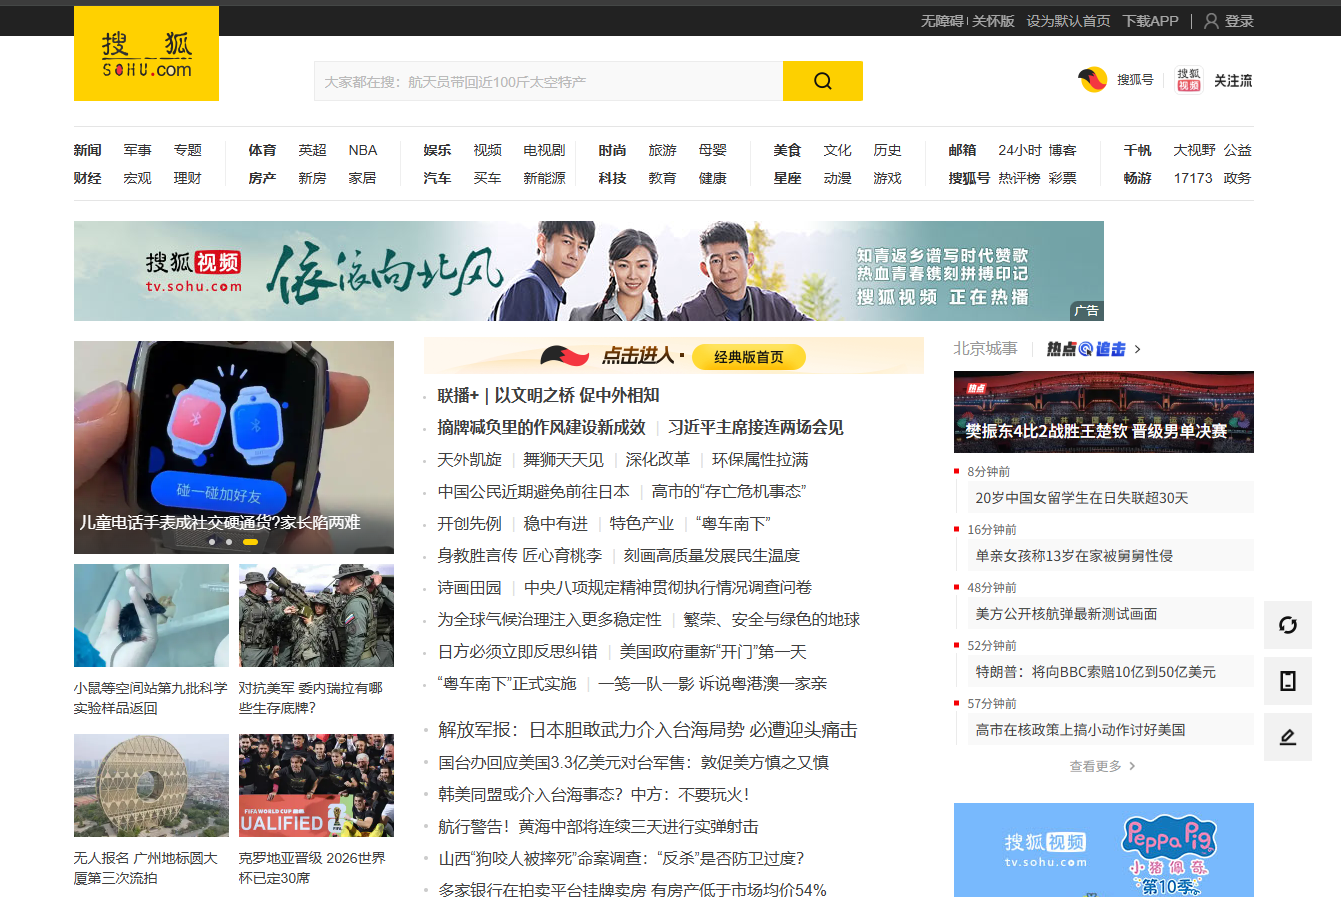
Task: Open the 关注流 link
Action: coord(1233,81)
